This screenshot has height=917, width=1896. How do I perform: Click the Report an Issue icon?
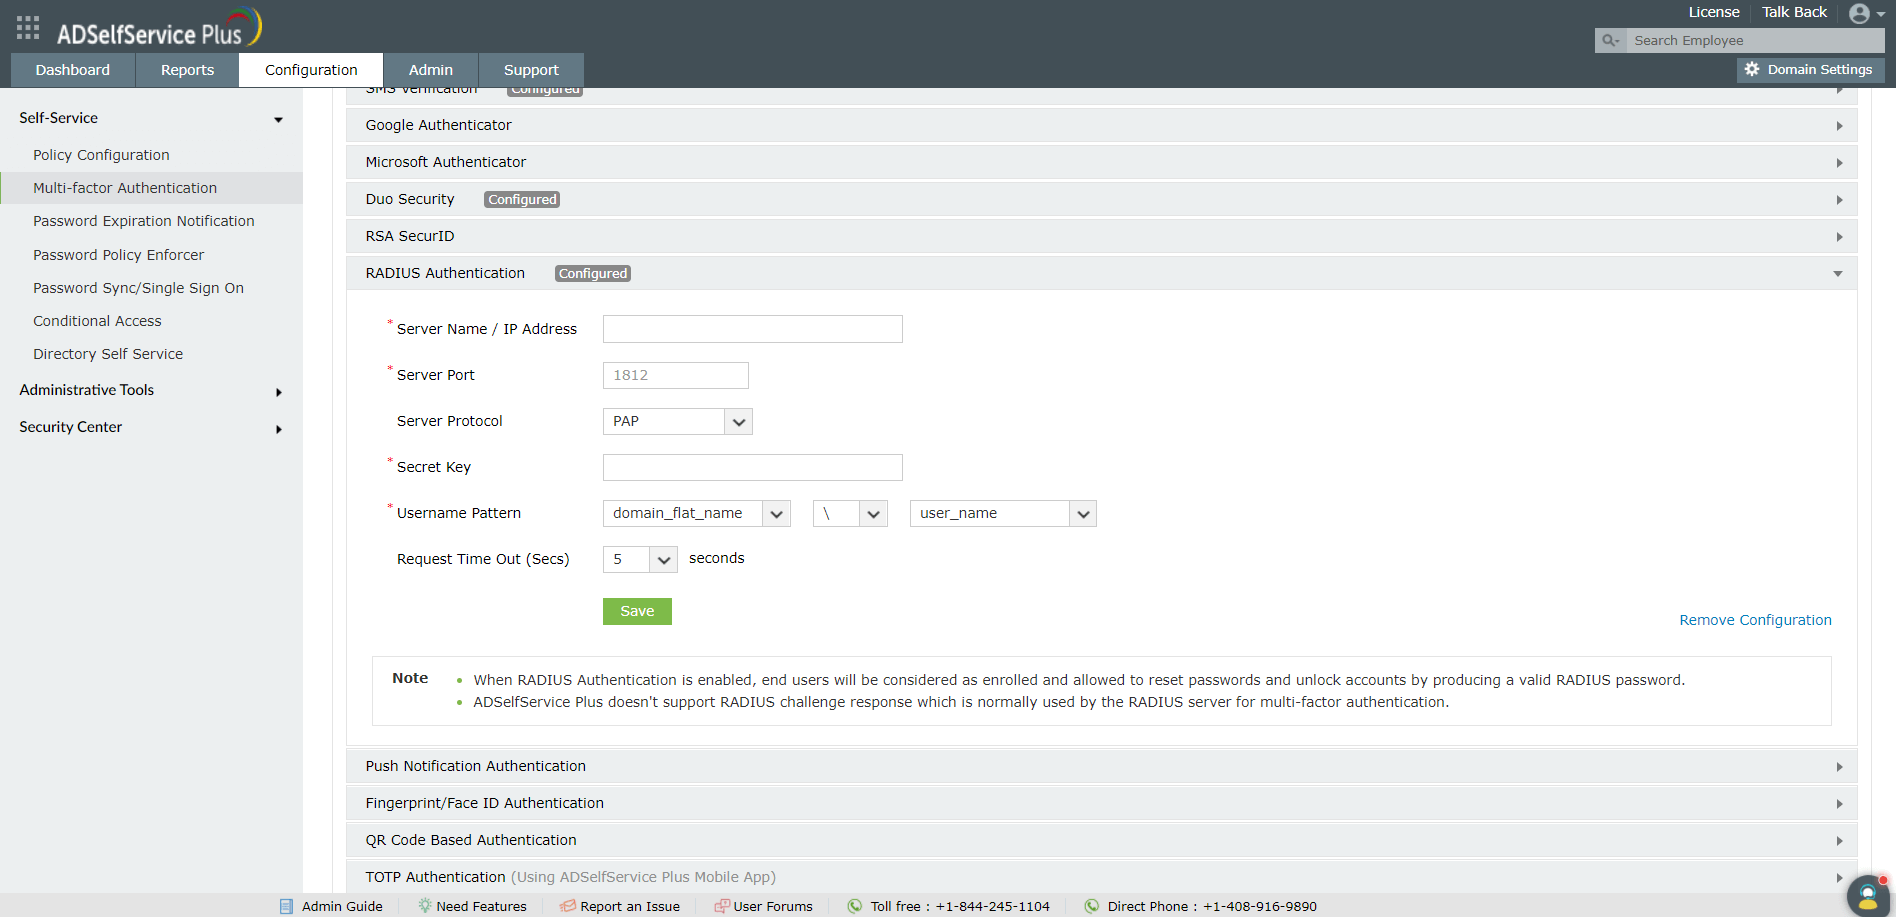coord(568,906)
